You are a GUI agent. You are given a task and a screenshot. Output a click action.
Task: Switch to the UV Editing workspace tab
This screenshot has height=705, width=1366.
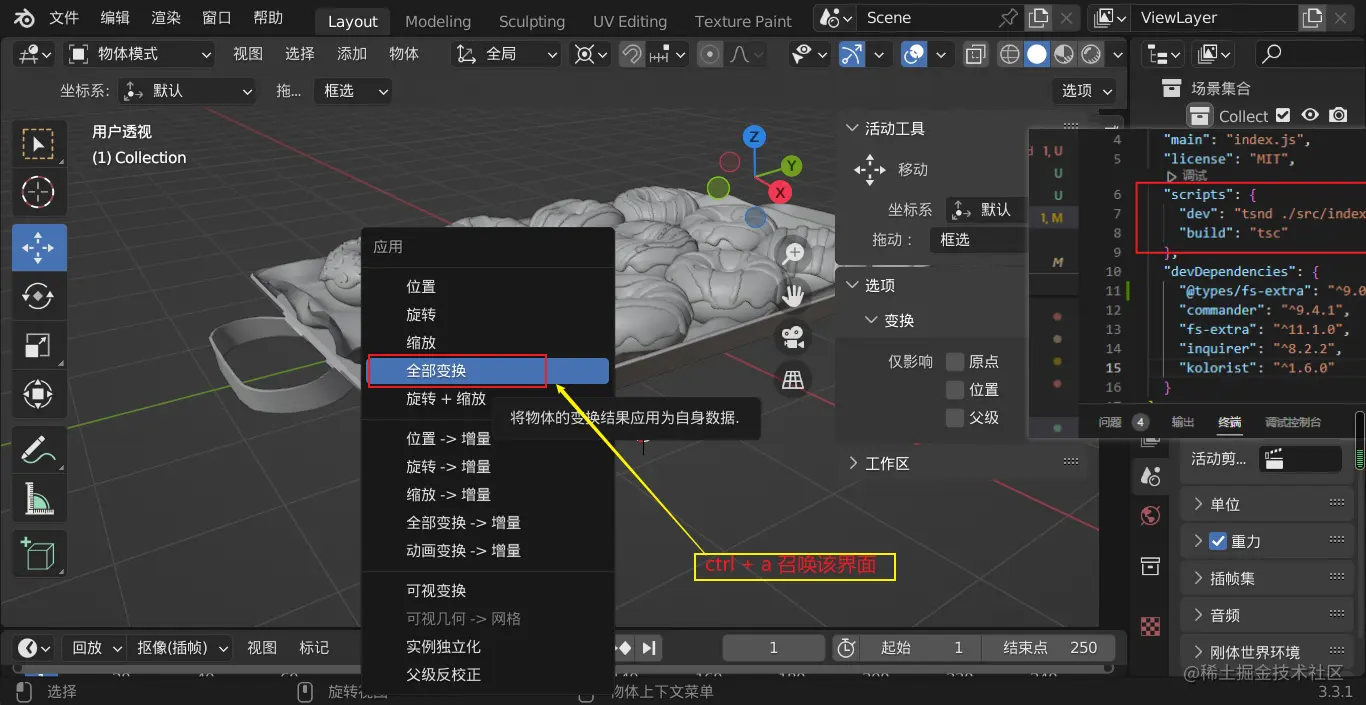click(x=630, y=21)
